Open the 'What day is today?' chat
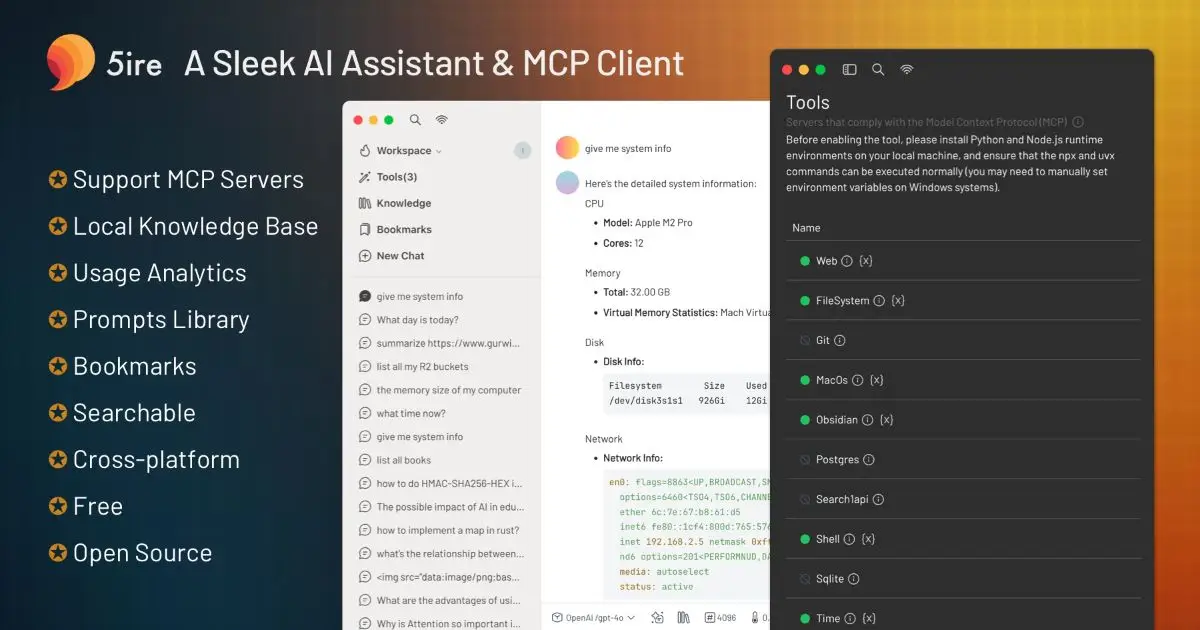The height and width of the screenshot is (630, 1200). tap(417, 320)
